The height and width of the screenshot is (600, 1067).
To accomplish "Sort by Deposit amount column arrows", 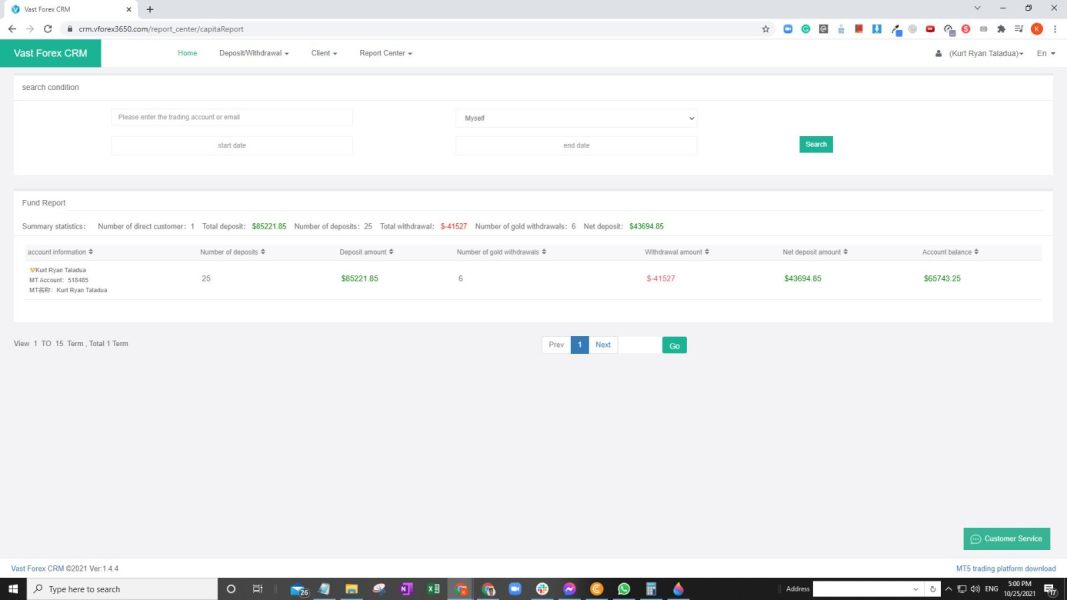I will [391, 252].
